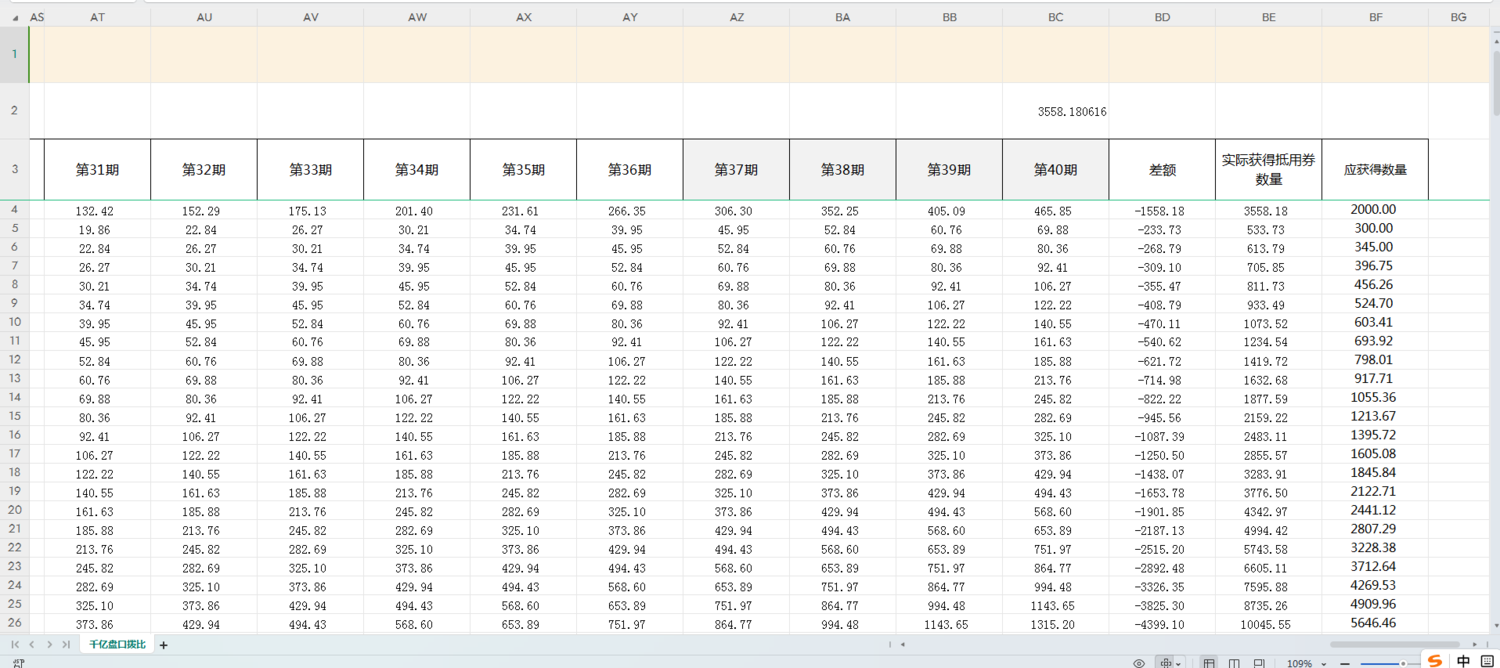
Task: Select column BC header
Action: (x=1056, y=18)
